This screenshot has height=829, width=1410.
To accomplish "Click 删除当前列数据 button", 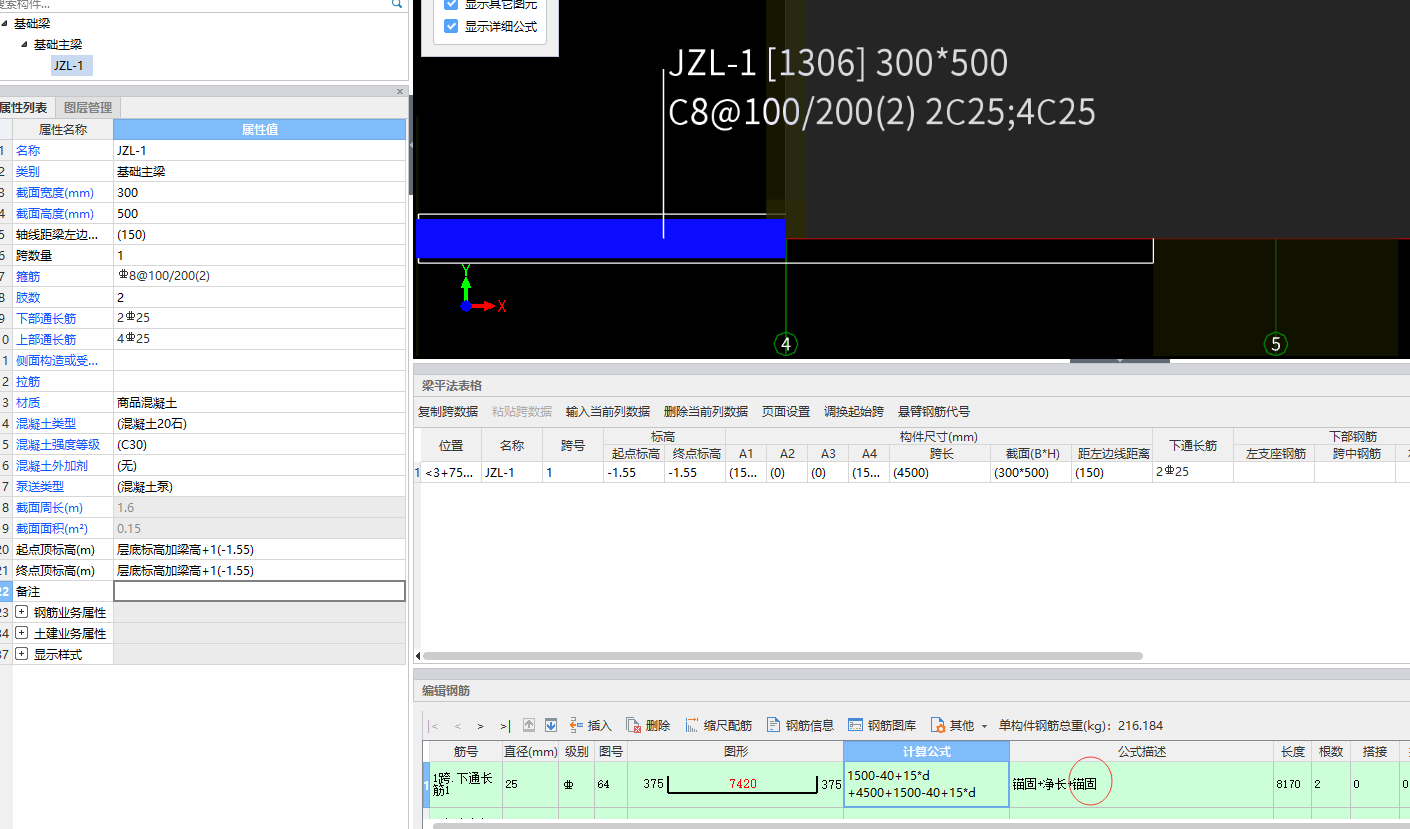I will click(706, 412).
